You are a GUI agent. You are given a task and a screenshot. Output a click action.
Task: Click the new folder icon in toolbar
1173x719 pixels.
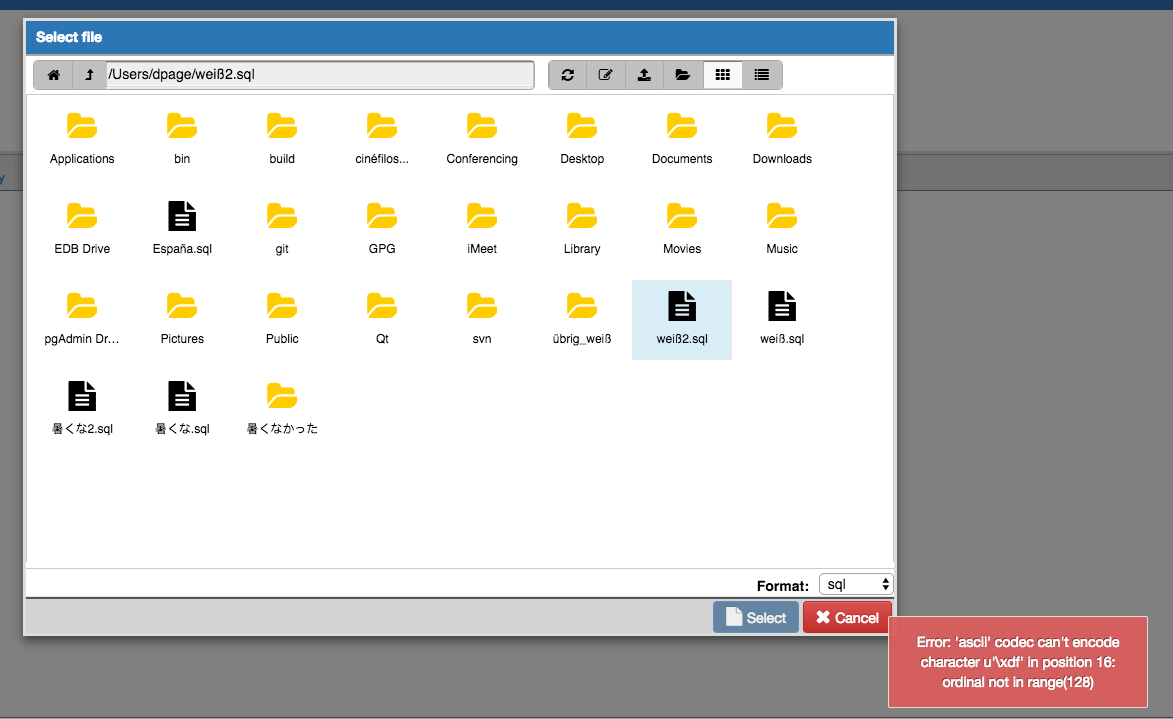pos(683,75)
